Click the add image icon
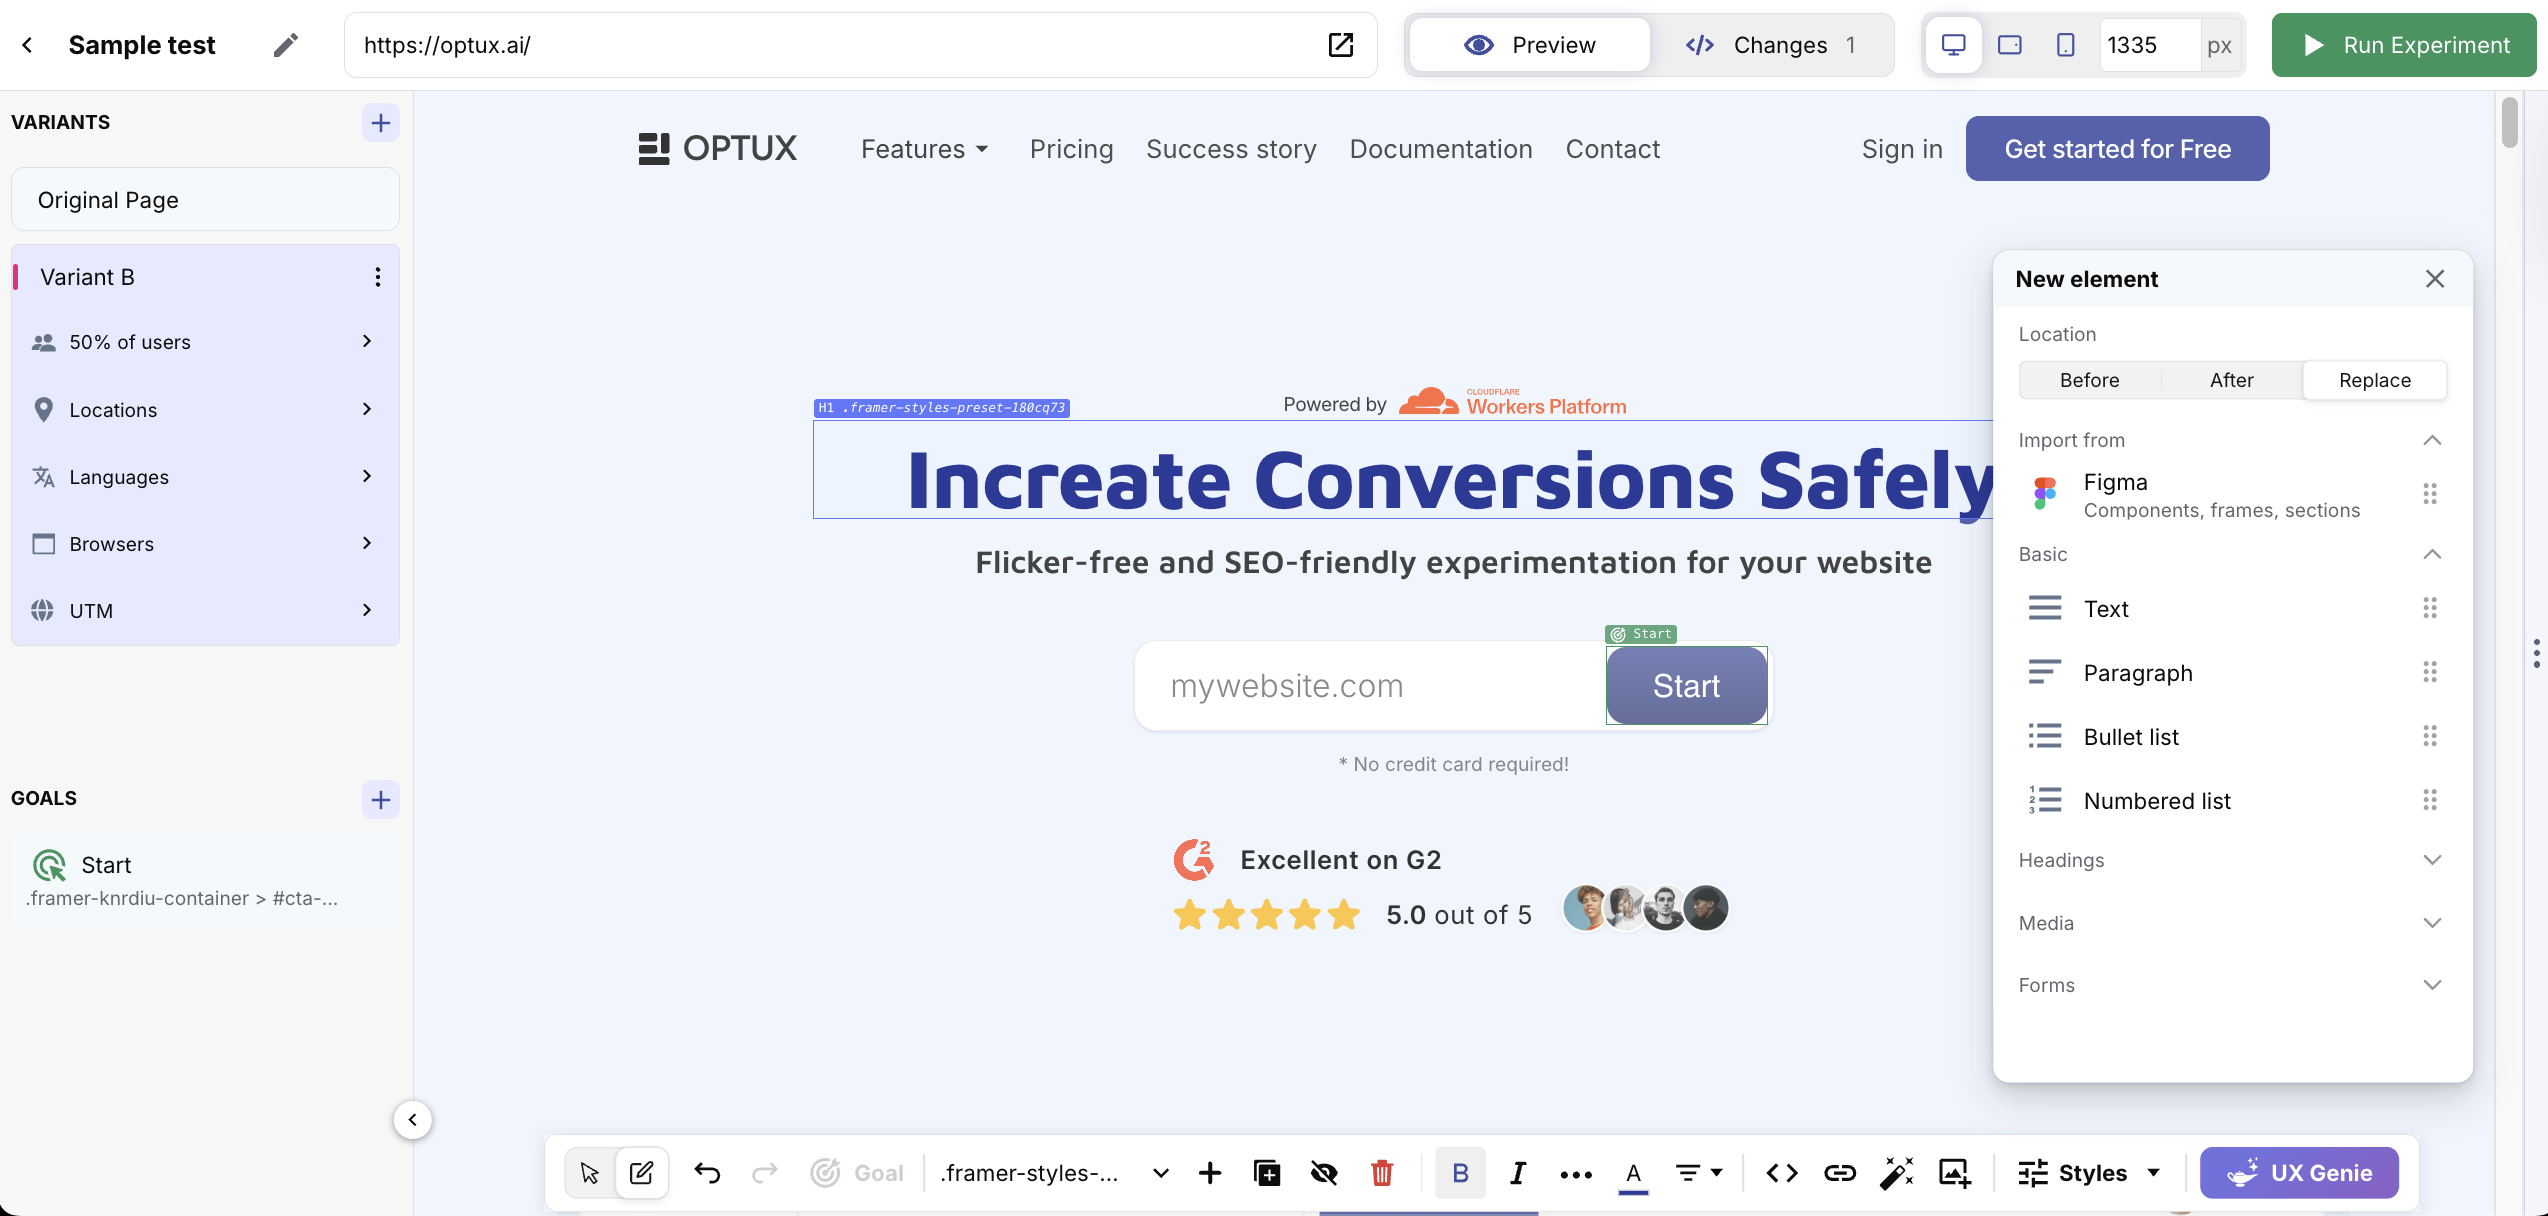 1954,1173
